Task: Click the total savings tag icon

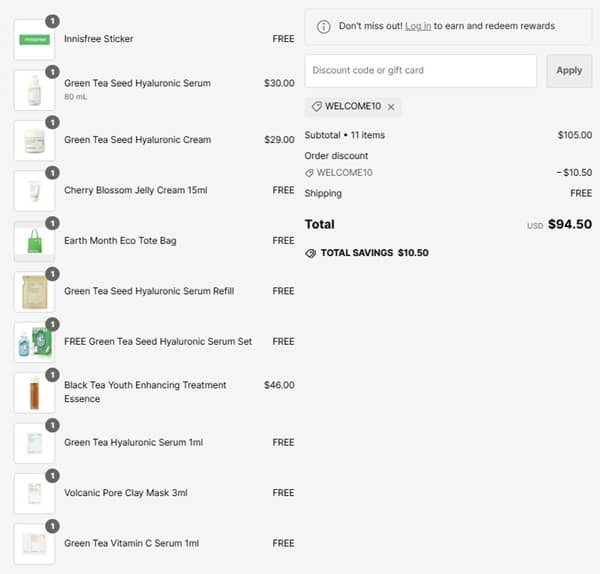Action: [x=311, y=253]
